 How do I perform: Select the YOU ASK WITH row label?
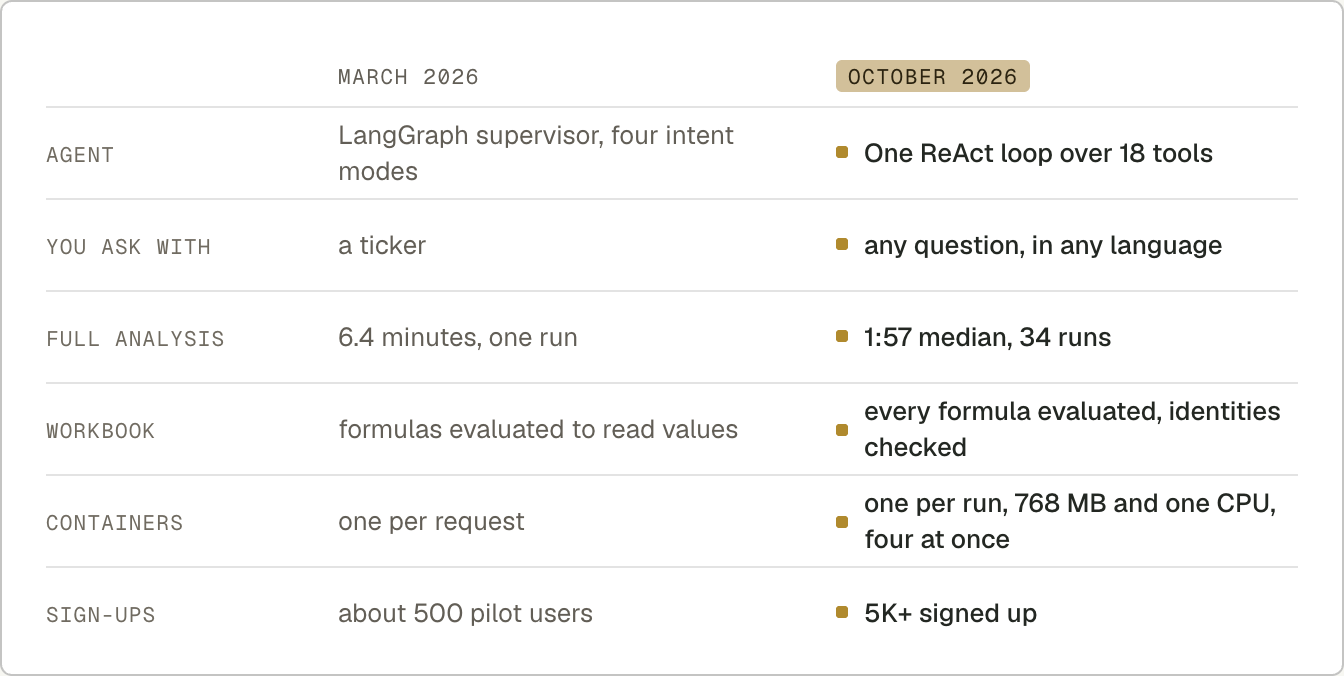click(128, 247)
